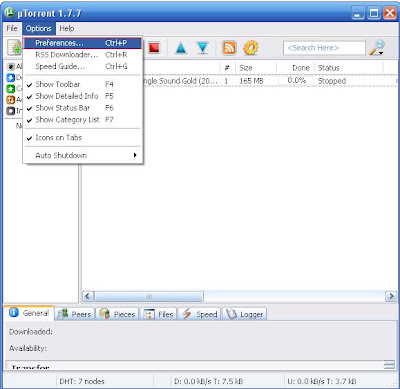Click the red Stop torrent toolbar icon
The height and width of the screenshot is (389, 400).
[154, 48]
